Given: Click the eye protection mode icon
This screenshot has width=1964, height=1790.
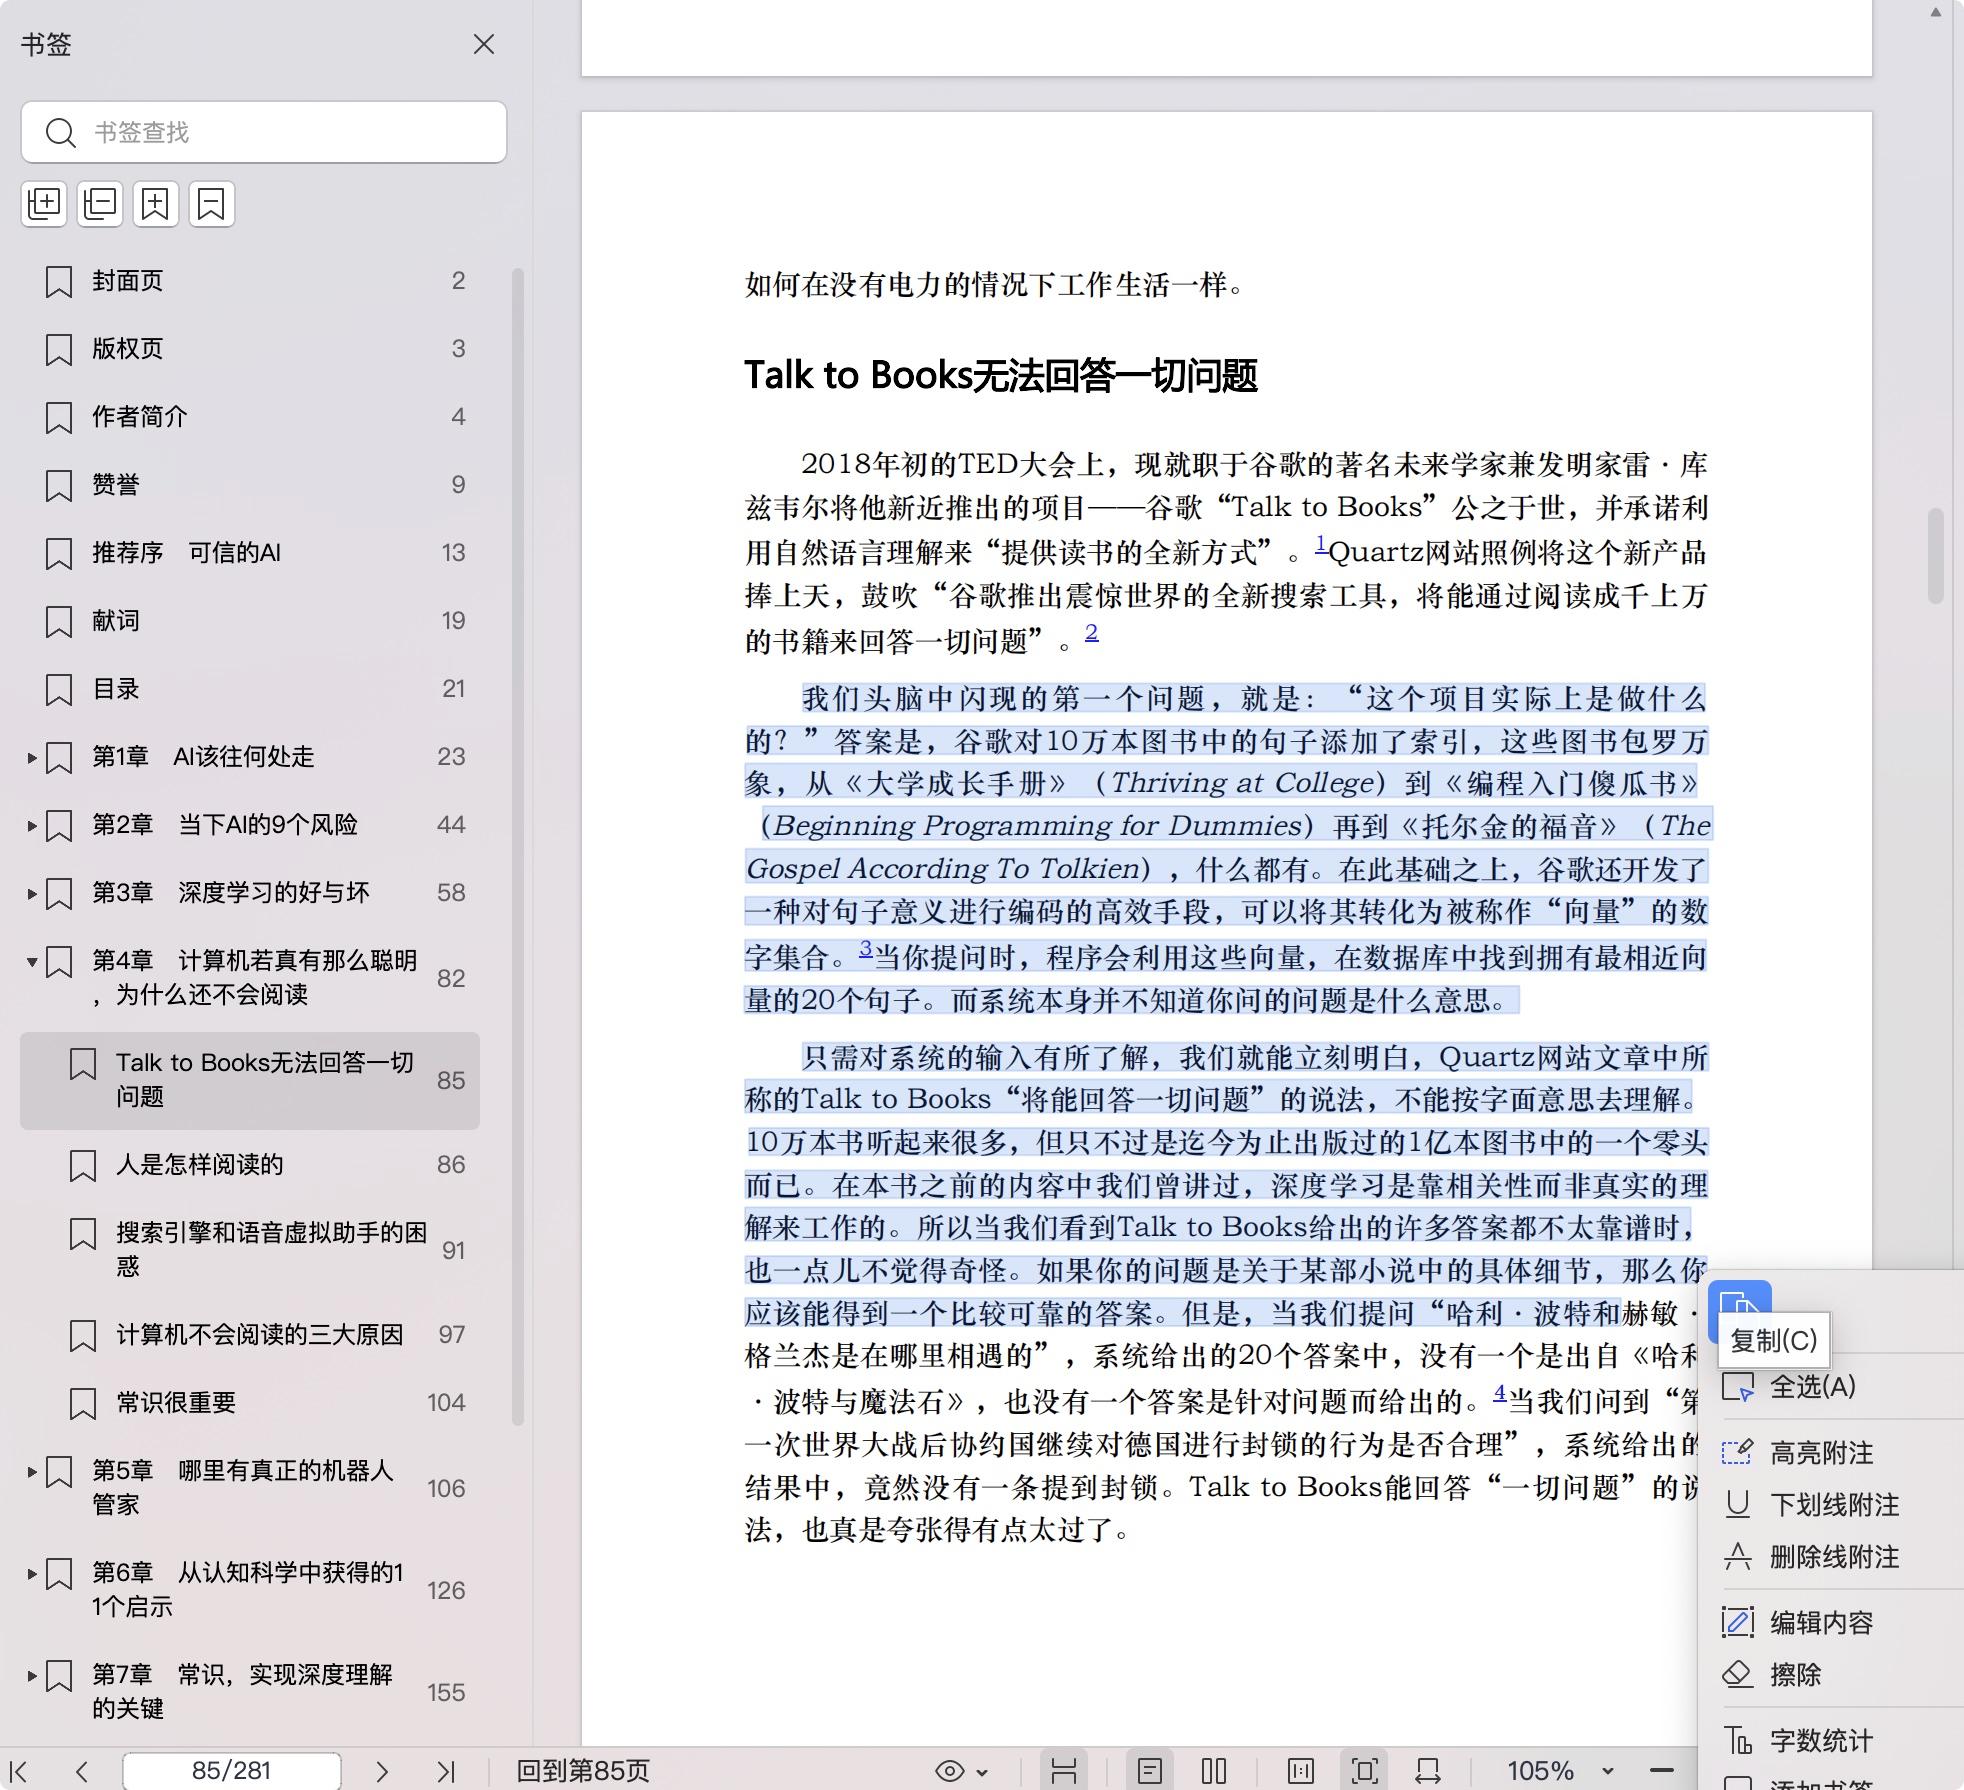Looking at the screenshot, I should (x=949, y=1771).
